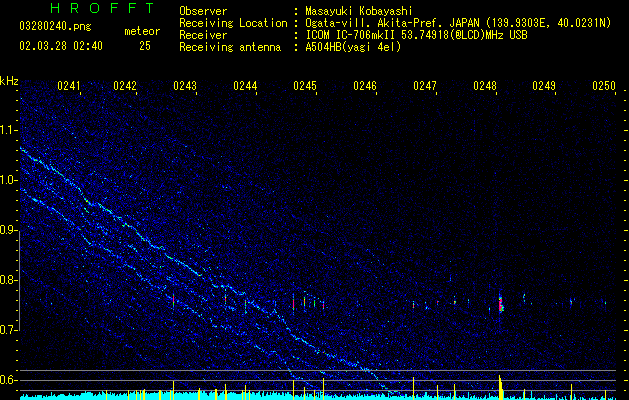The height and width of the screenshot is (400, 629).
Task: Click the 0244 time marker
Action: tap(245, 86)
